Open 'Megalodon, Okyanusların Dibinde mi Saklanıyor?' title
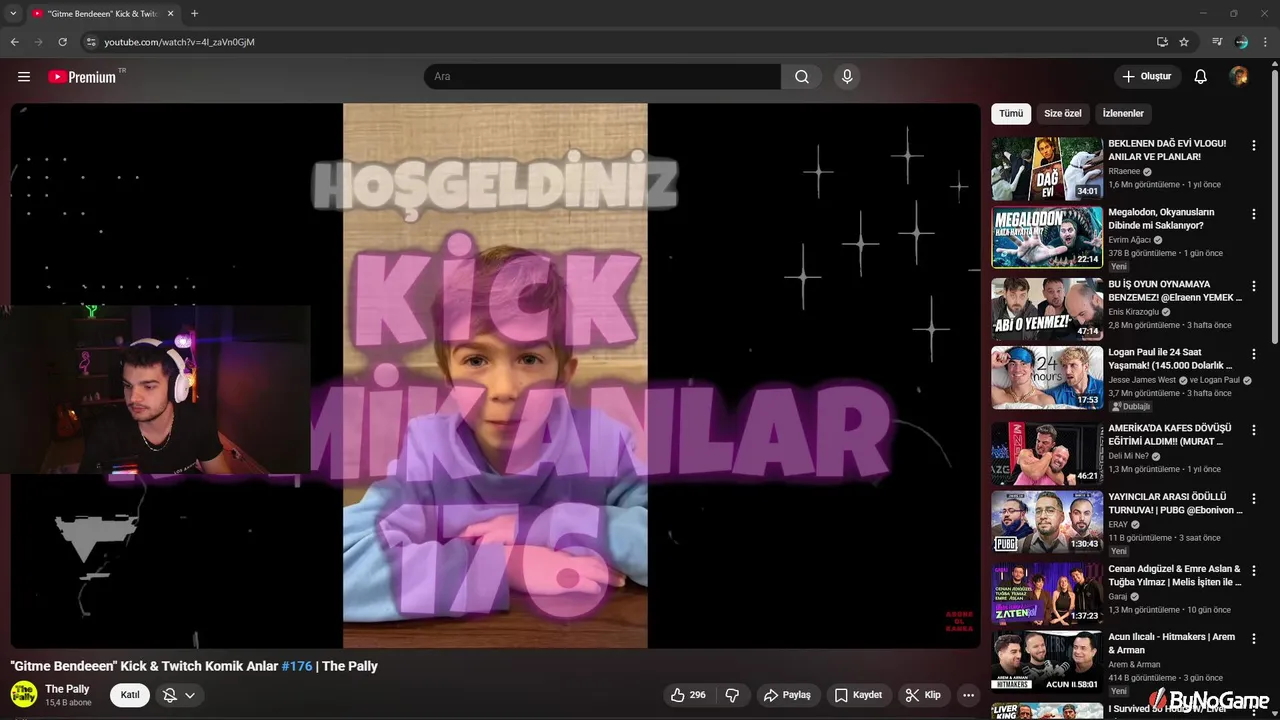This screenshot has height=720, width=1280. click(1162, 219)
